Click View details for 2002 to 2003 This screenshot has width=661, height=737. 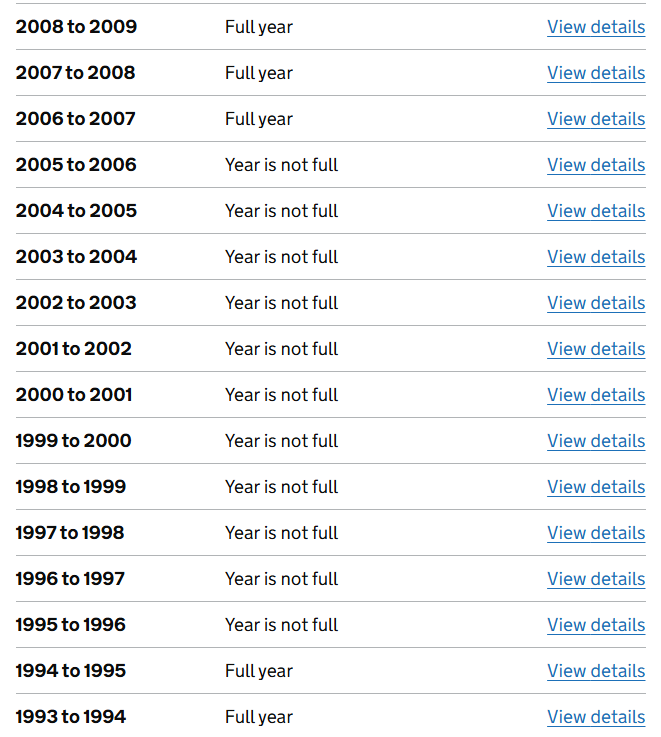[x=596, y=304]
